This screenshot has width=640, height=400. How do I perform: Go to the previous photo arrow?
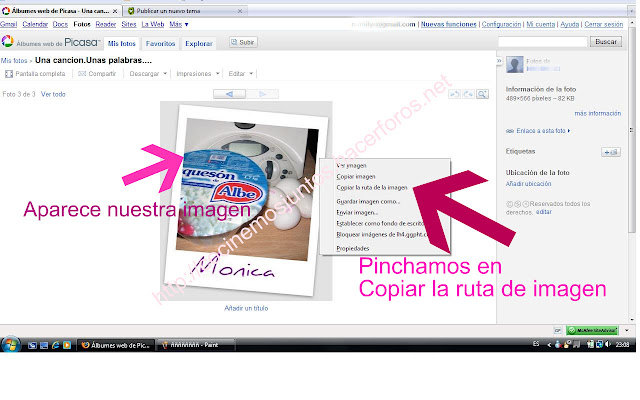tap(229, 94)
